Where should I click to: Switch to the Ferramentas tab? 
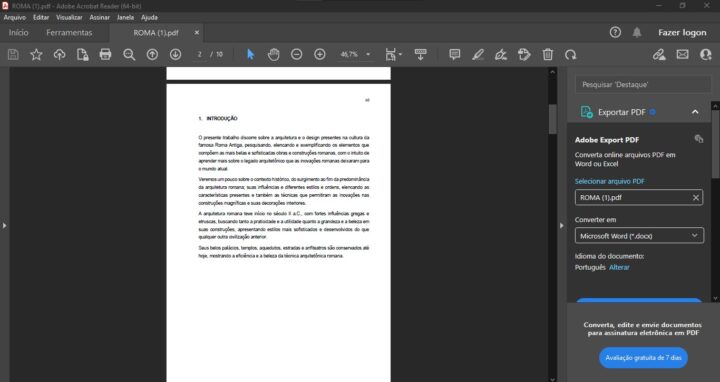(69, 33)
